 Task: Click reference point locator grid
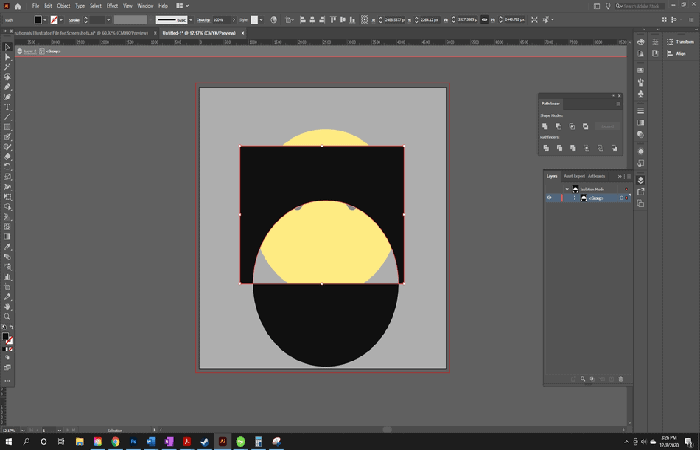[x=365, y=20]
